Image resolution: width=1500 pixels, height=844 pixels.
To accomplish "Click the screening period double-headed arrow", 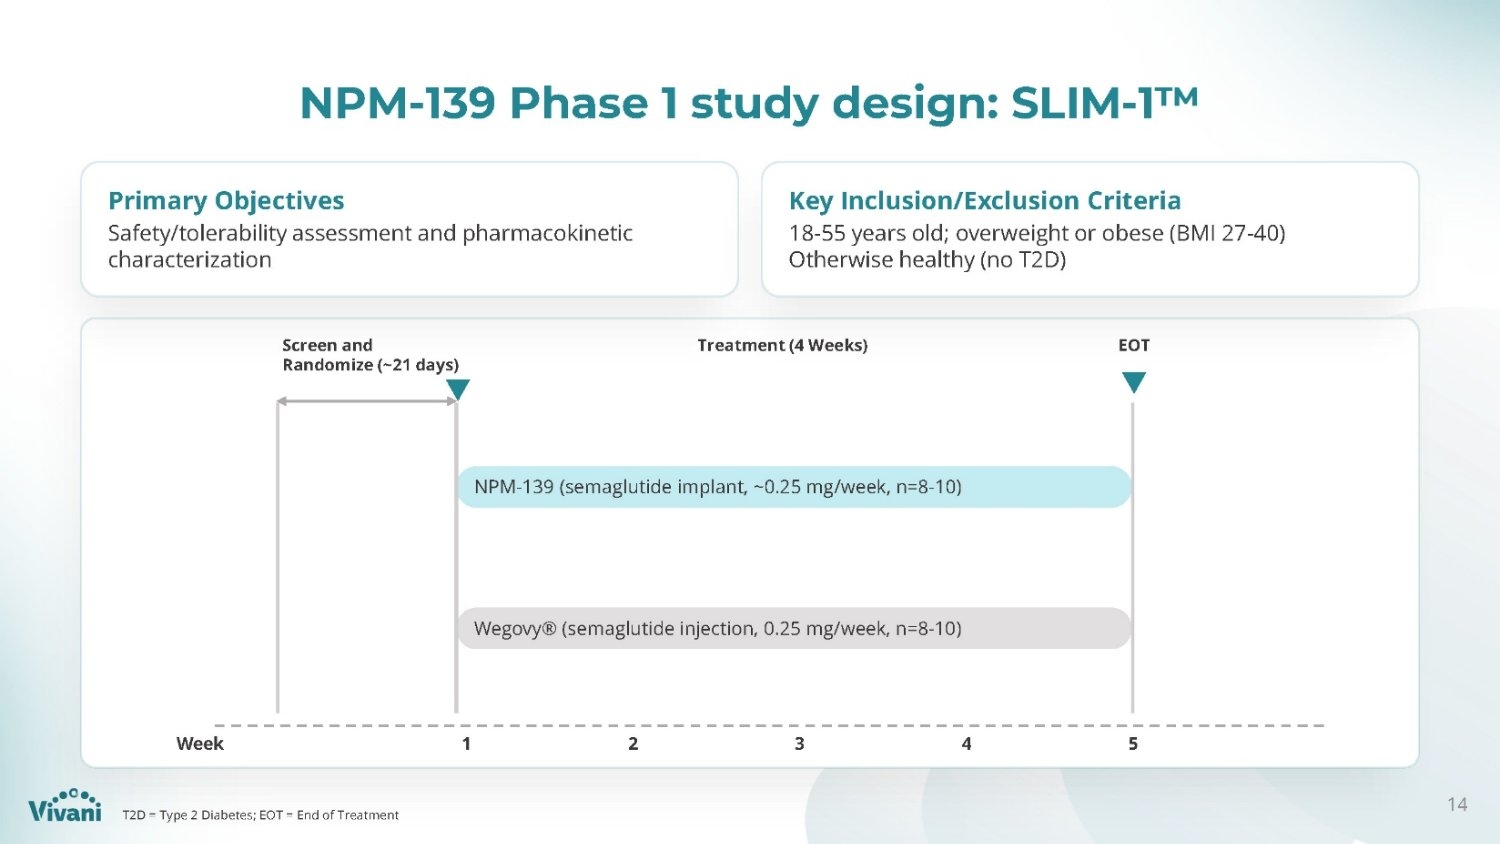I will click(x=366, y=401).
